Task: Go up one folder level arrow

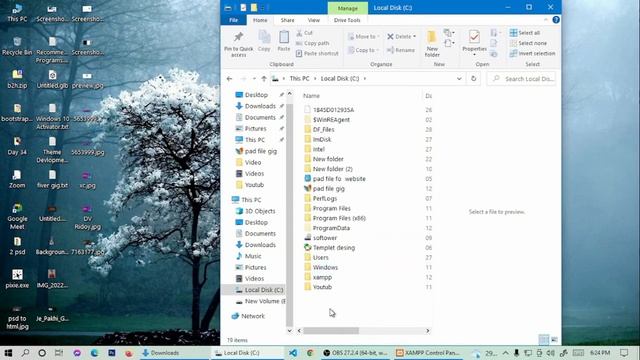Action: (x=264, y=78)
